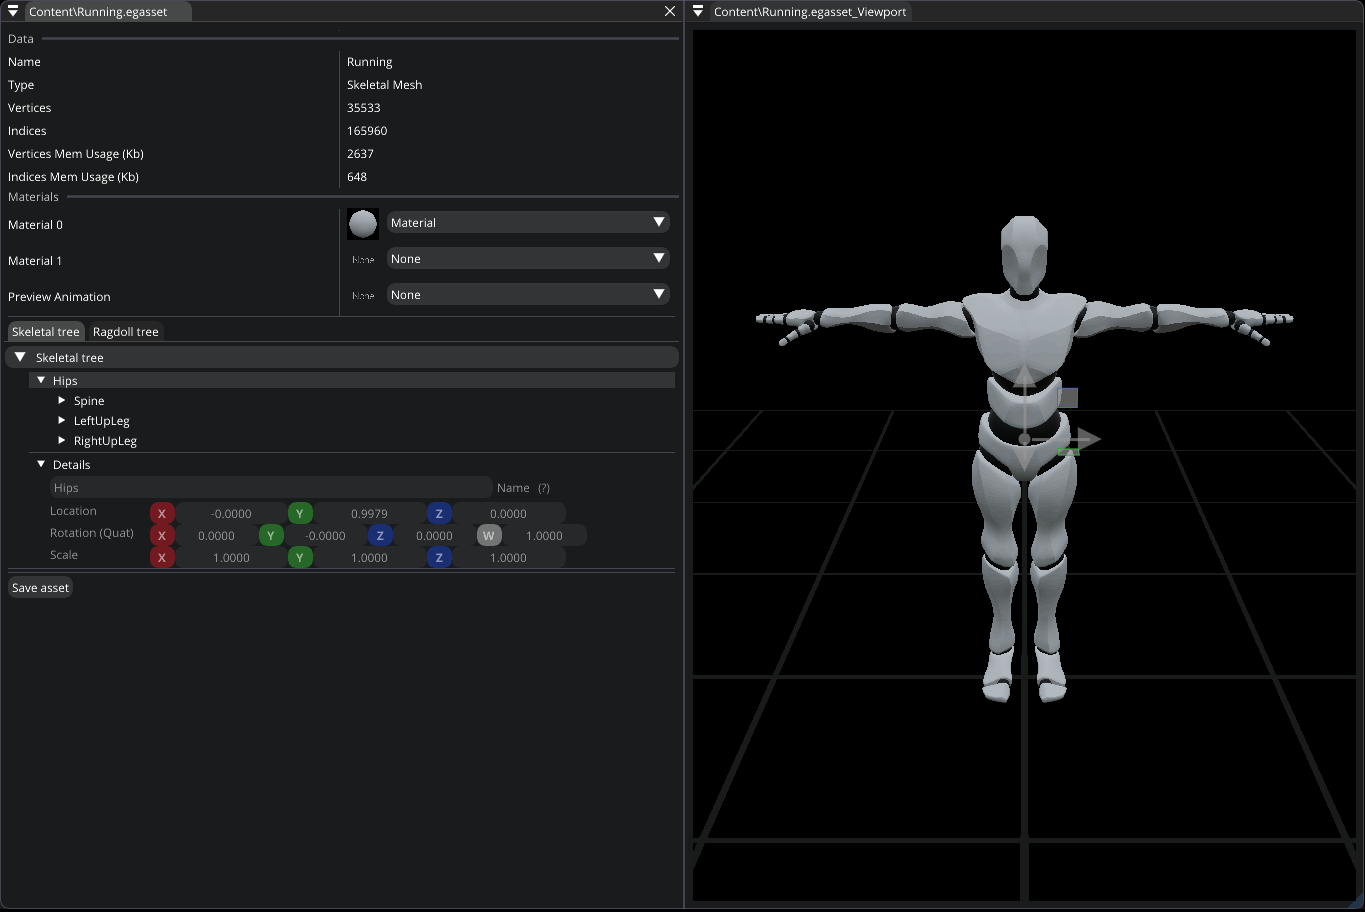Click the gizmo right-pointing X-axis arrow
Viewport: 1365px width, 912px height.
(1088, 438)
